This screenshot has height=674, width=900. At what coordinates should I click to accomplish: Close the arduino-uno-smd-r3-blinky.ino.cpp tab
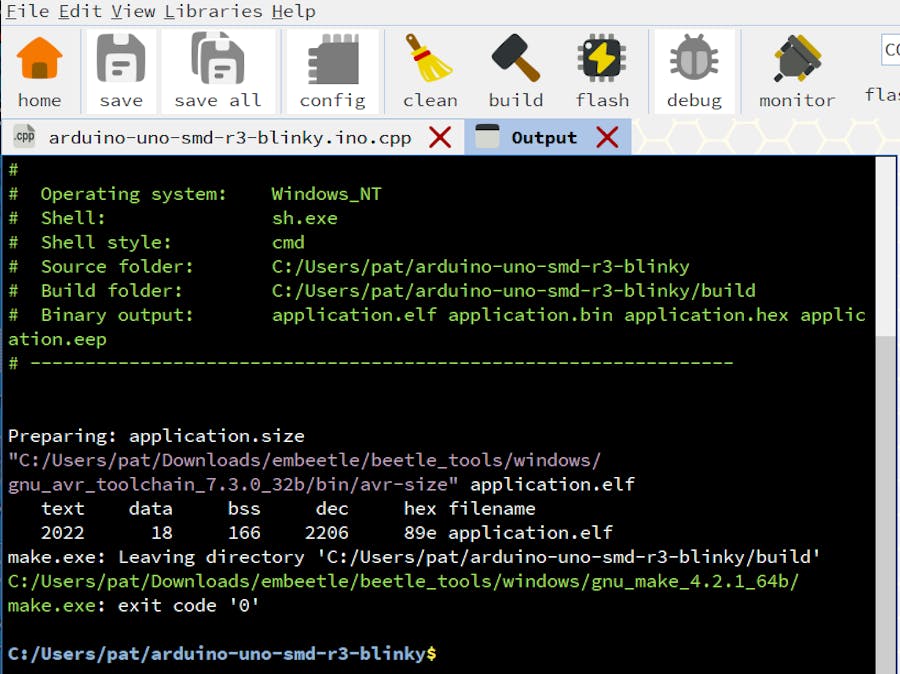click(x=440, y=138)
